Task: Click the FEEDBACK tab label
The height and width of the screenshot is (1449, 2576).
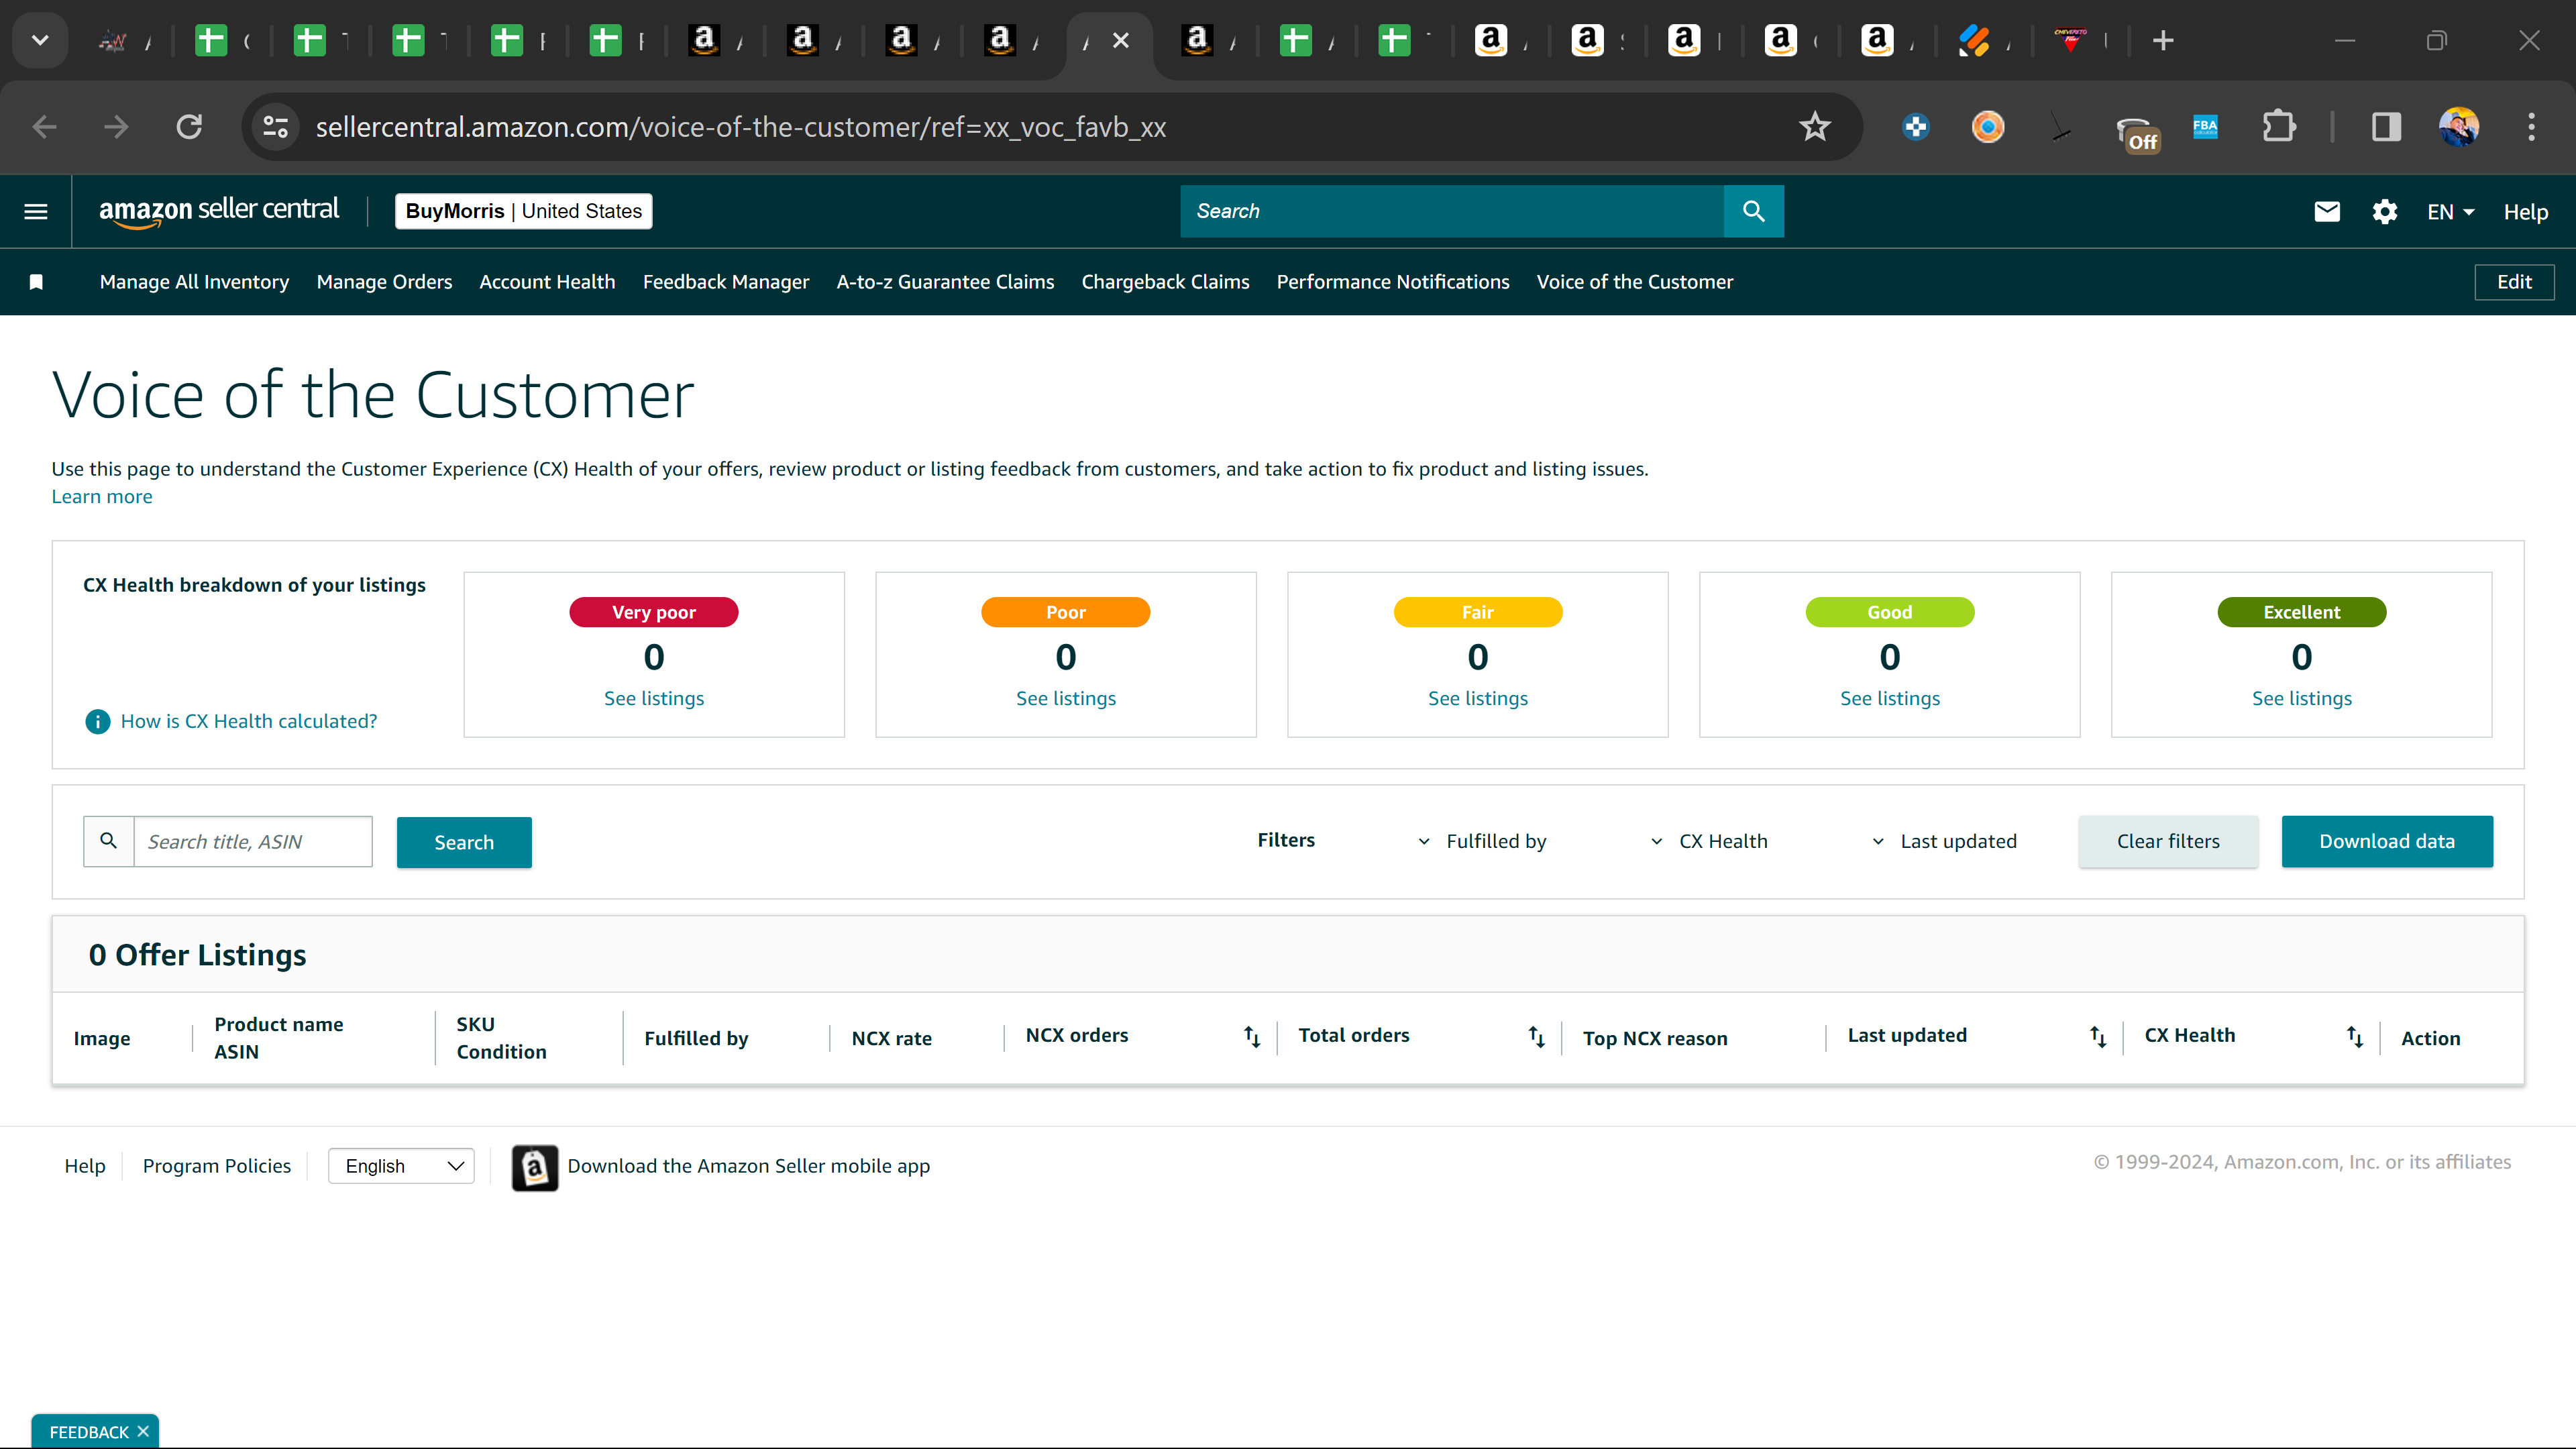Action: click(x=89, y=1432)
